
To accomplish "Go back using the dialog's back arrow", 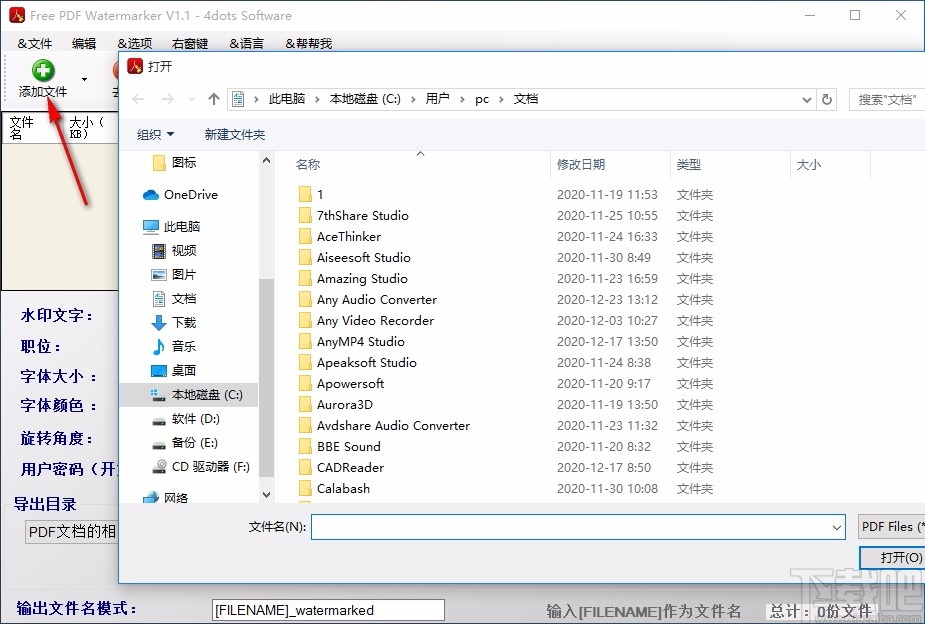I will (x=138, y=99).
